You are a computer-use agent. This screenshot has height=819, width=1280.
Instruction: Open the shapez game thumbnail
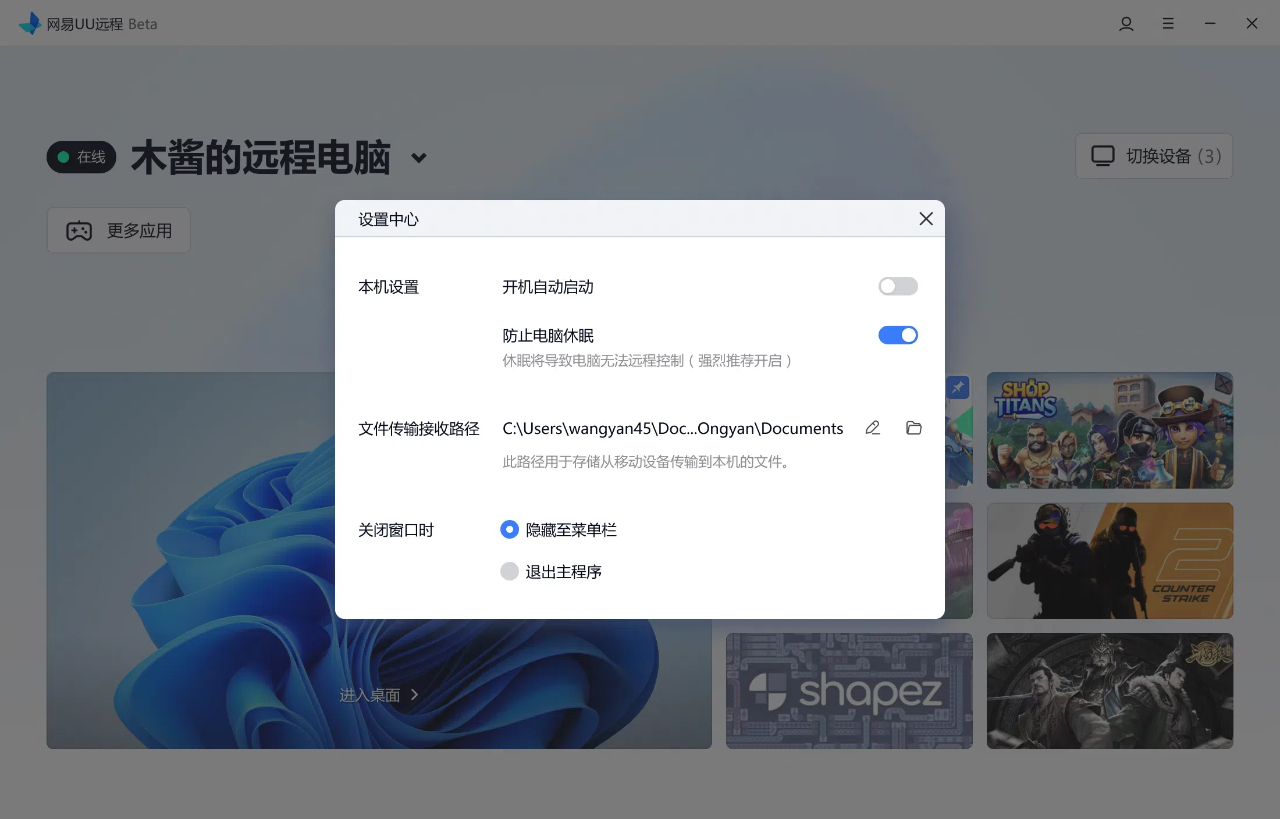pos(849,691)
